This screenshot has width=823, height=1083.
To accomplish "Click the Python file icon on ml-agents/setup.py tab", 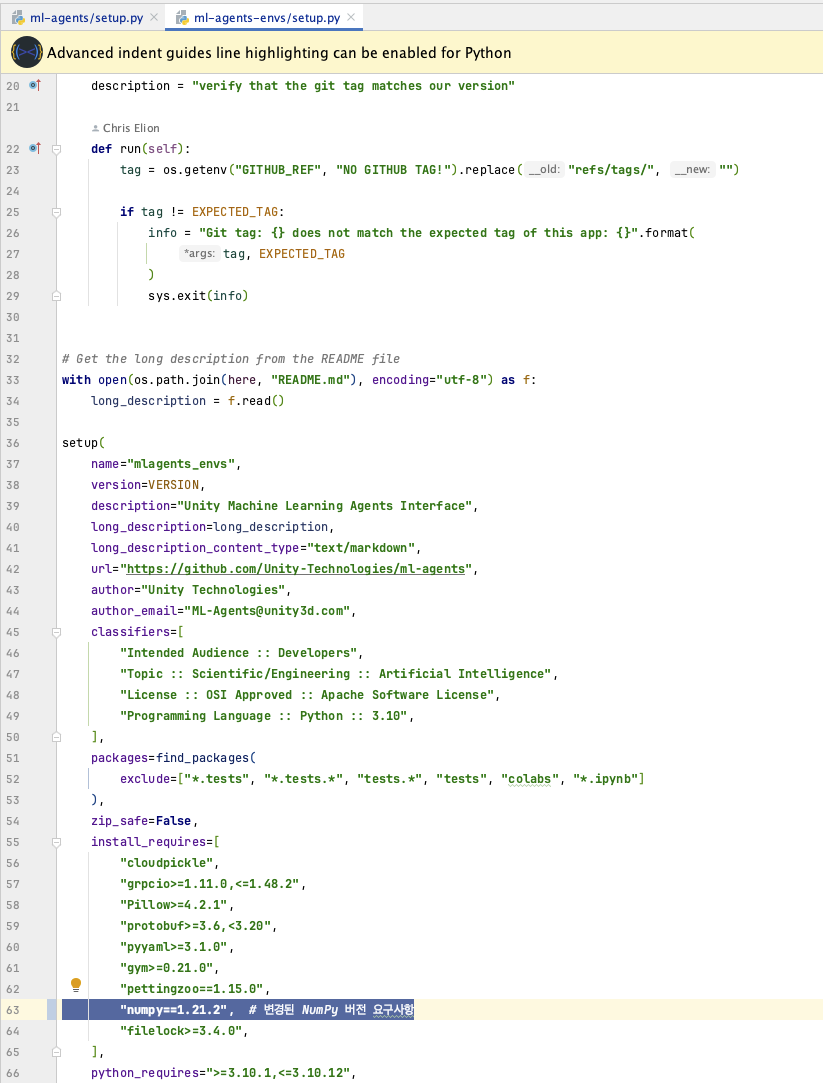I will click(19, 18).
